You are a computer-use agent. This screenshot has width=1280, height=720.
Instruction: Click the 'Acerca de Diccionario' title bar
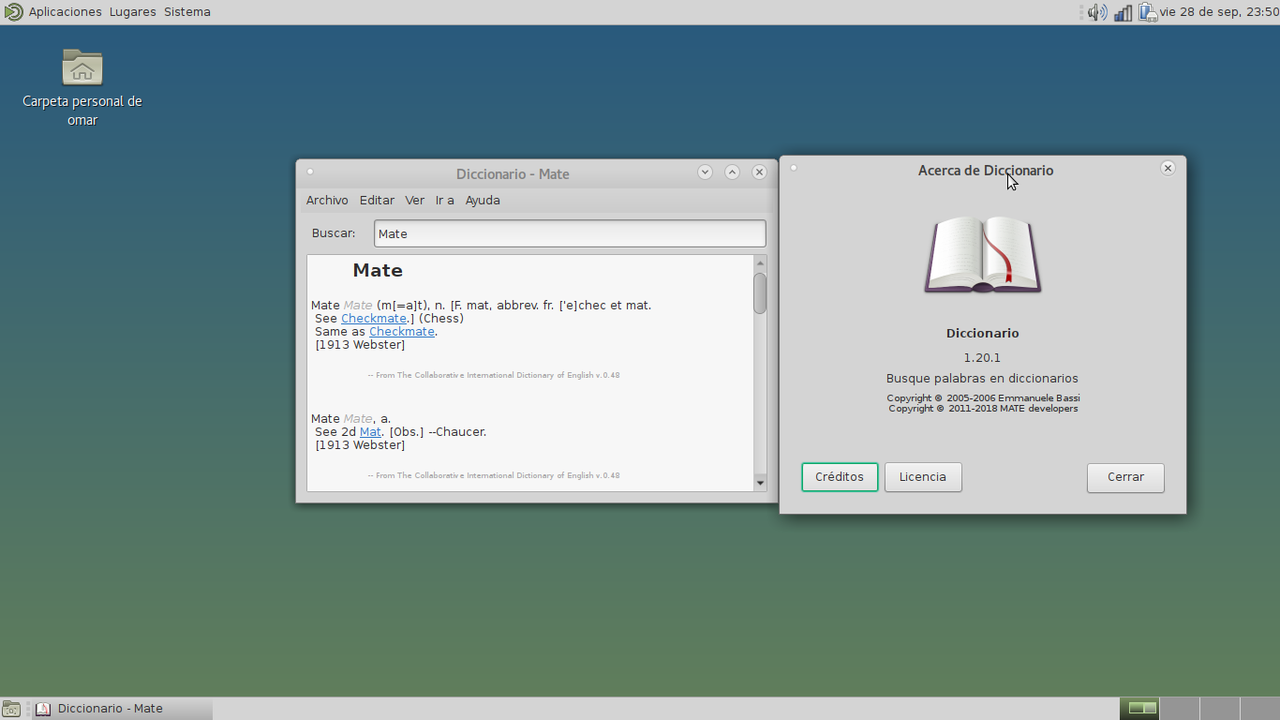(985, 170)
